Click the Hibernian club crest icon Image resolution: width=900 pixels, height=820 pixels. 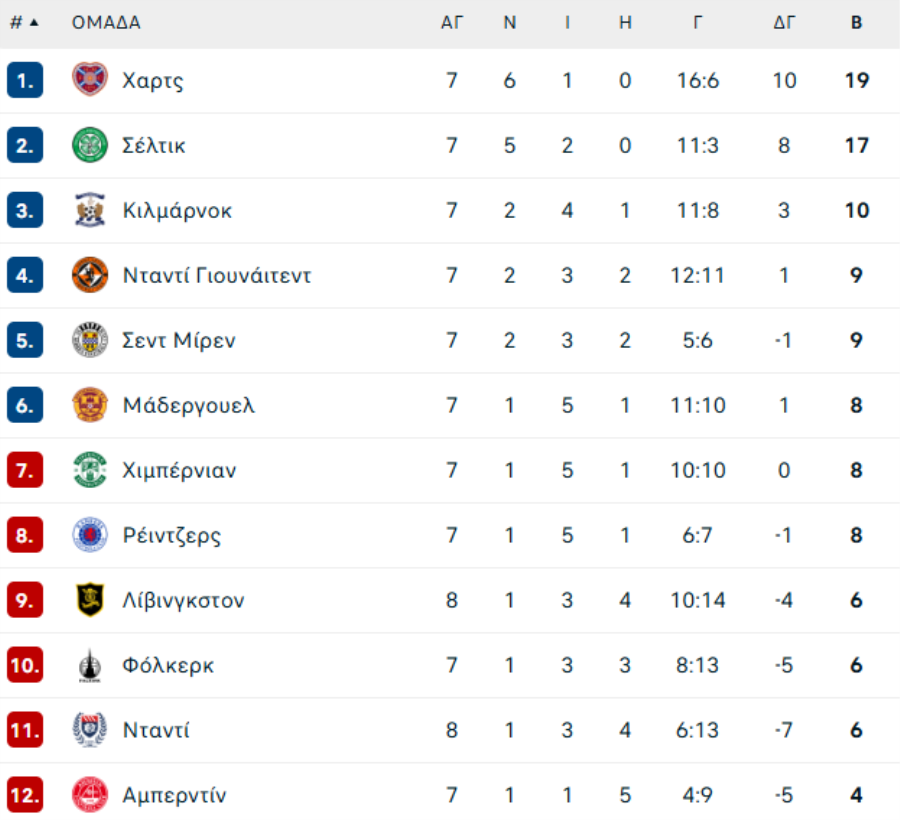coord(90,470)
